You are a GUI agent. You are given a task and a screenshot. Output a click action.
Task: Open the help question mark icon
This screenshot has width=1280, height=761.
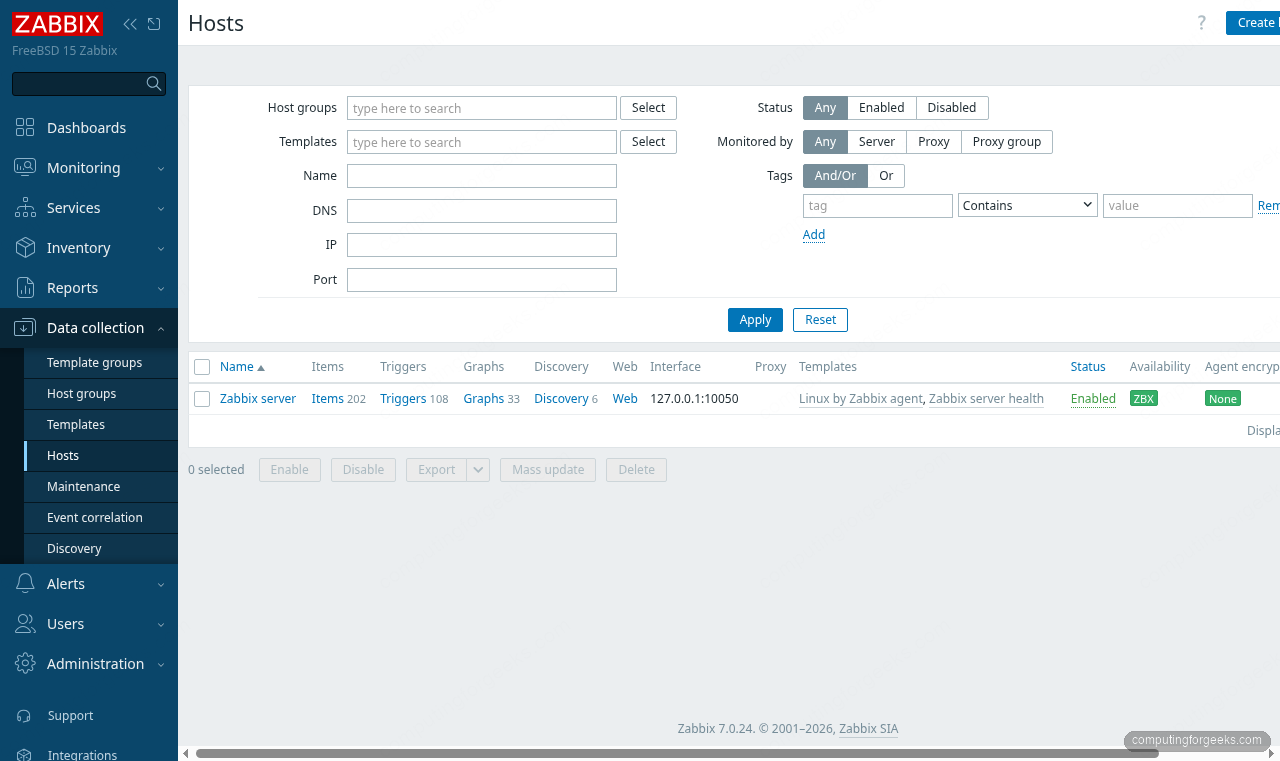1201,22
